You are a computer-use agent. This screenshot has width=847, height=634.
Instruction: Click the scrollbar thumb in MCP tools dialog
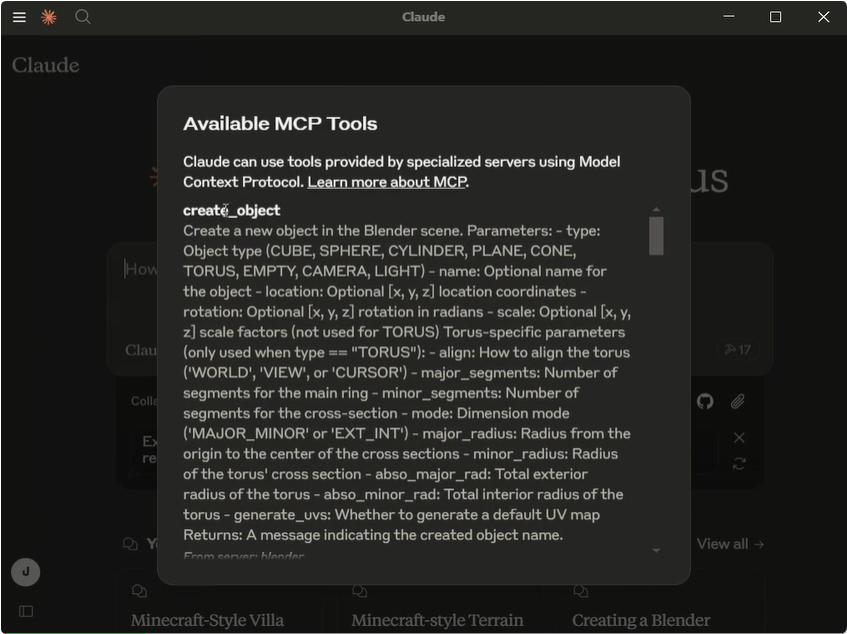[656, 235]
